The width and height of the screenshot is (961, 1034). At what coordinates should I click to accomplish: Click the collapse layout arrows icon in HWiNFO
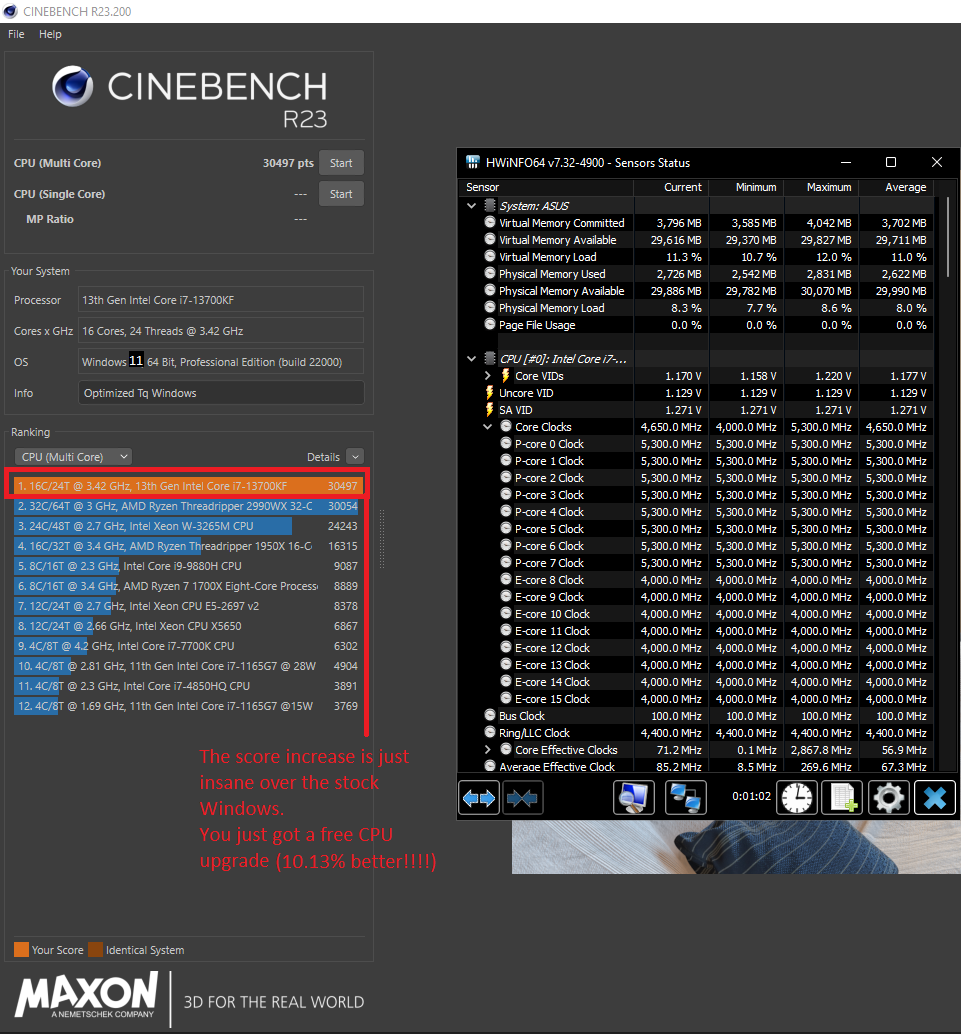pyautogui.click(x=523, y=797)
